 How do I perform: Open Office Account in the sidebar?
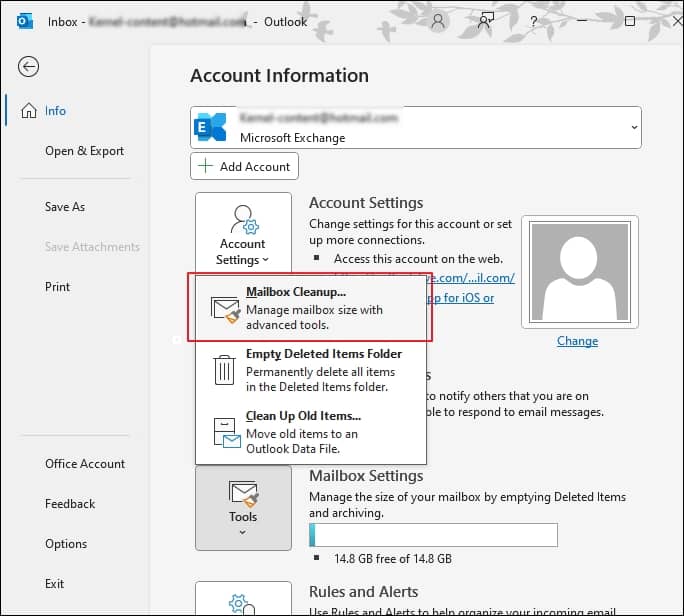pyautogui.click(x=85, y=464)
